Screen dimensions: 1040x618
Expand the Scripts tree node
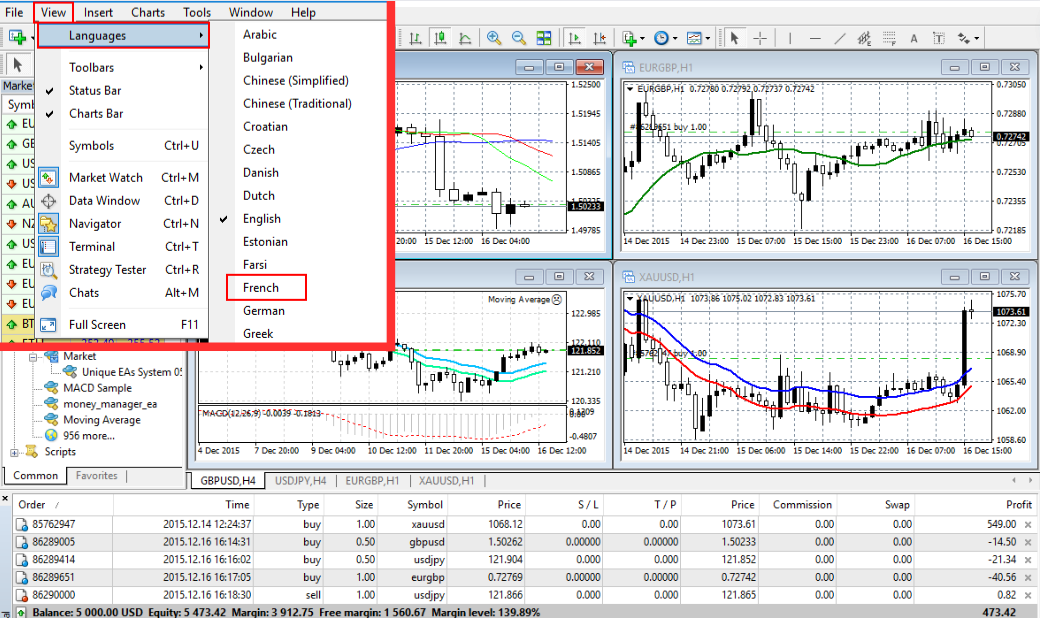pos(14,452)
